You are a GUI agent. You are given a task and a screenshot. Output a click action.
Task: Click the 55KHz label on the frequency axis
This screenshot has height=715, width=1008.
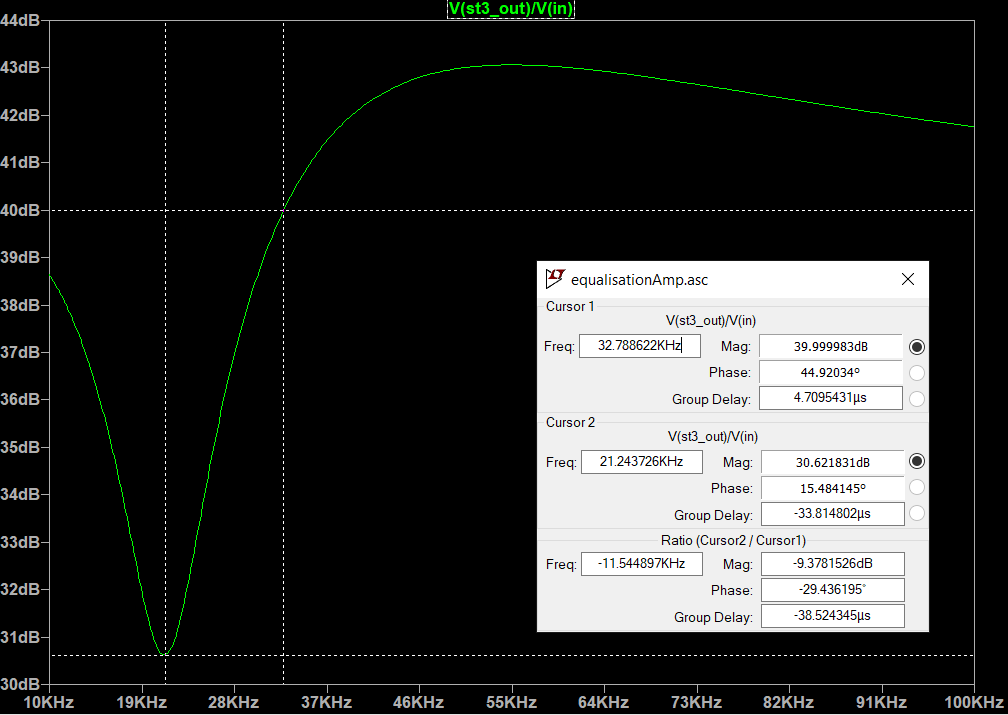[511, 702]
